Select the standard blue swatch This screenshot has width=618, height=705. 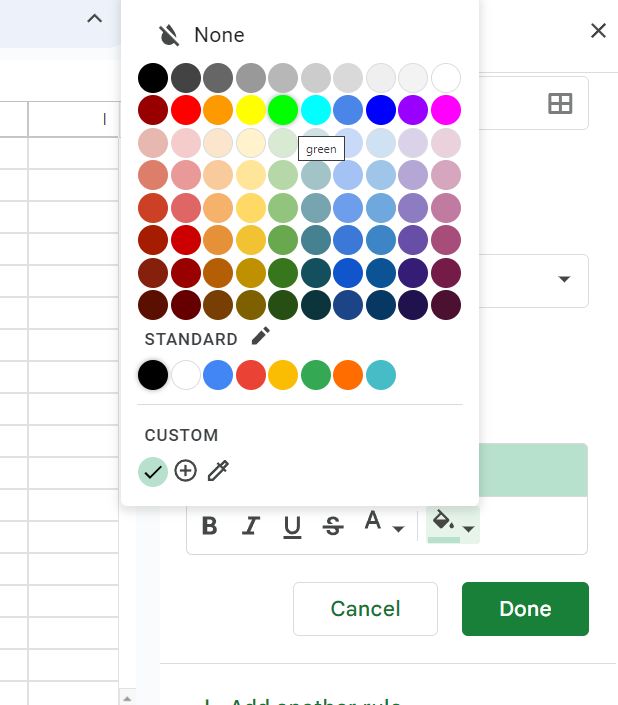218,375
